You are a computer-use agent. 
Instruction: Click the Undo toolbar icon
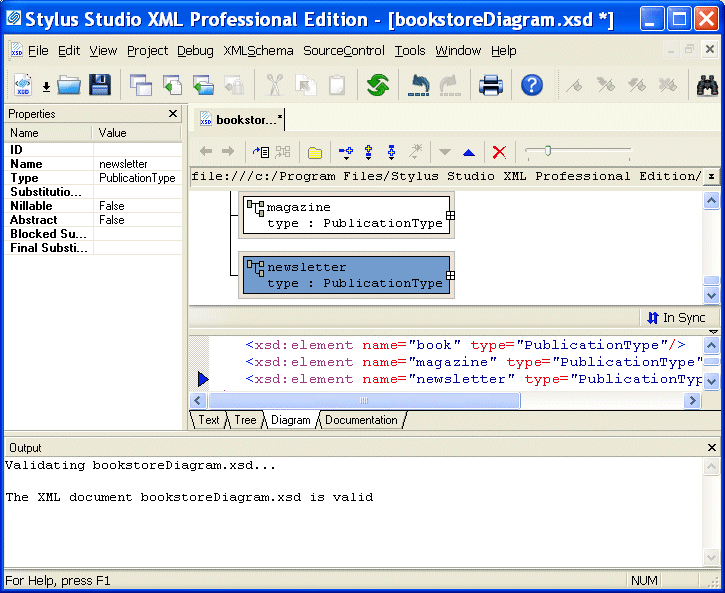(419, 85)
